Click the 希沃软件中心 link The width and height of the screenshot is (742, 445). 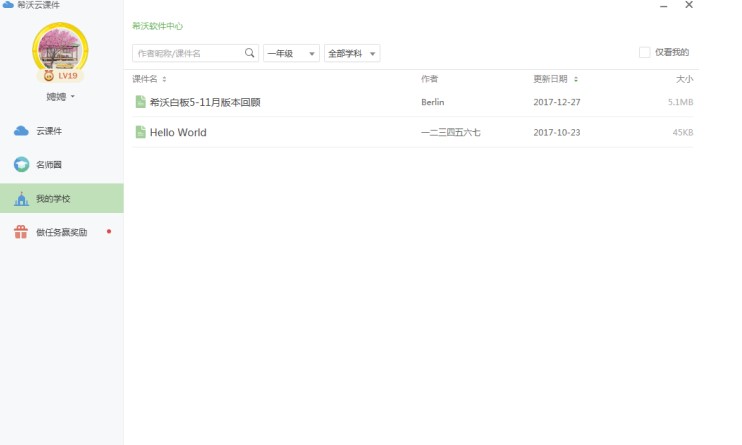coord(157,26)
